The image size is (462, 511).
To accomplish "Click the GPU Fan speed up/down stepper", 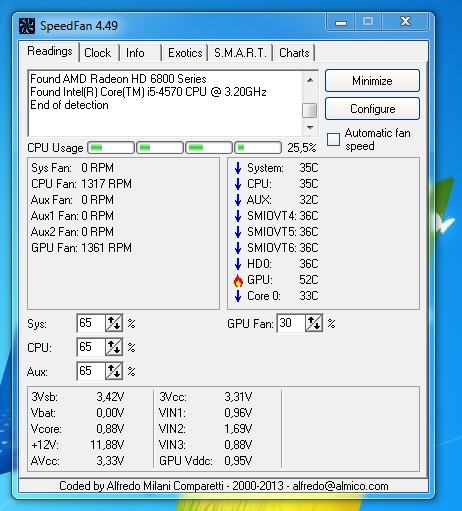I will coord(314,323).
